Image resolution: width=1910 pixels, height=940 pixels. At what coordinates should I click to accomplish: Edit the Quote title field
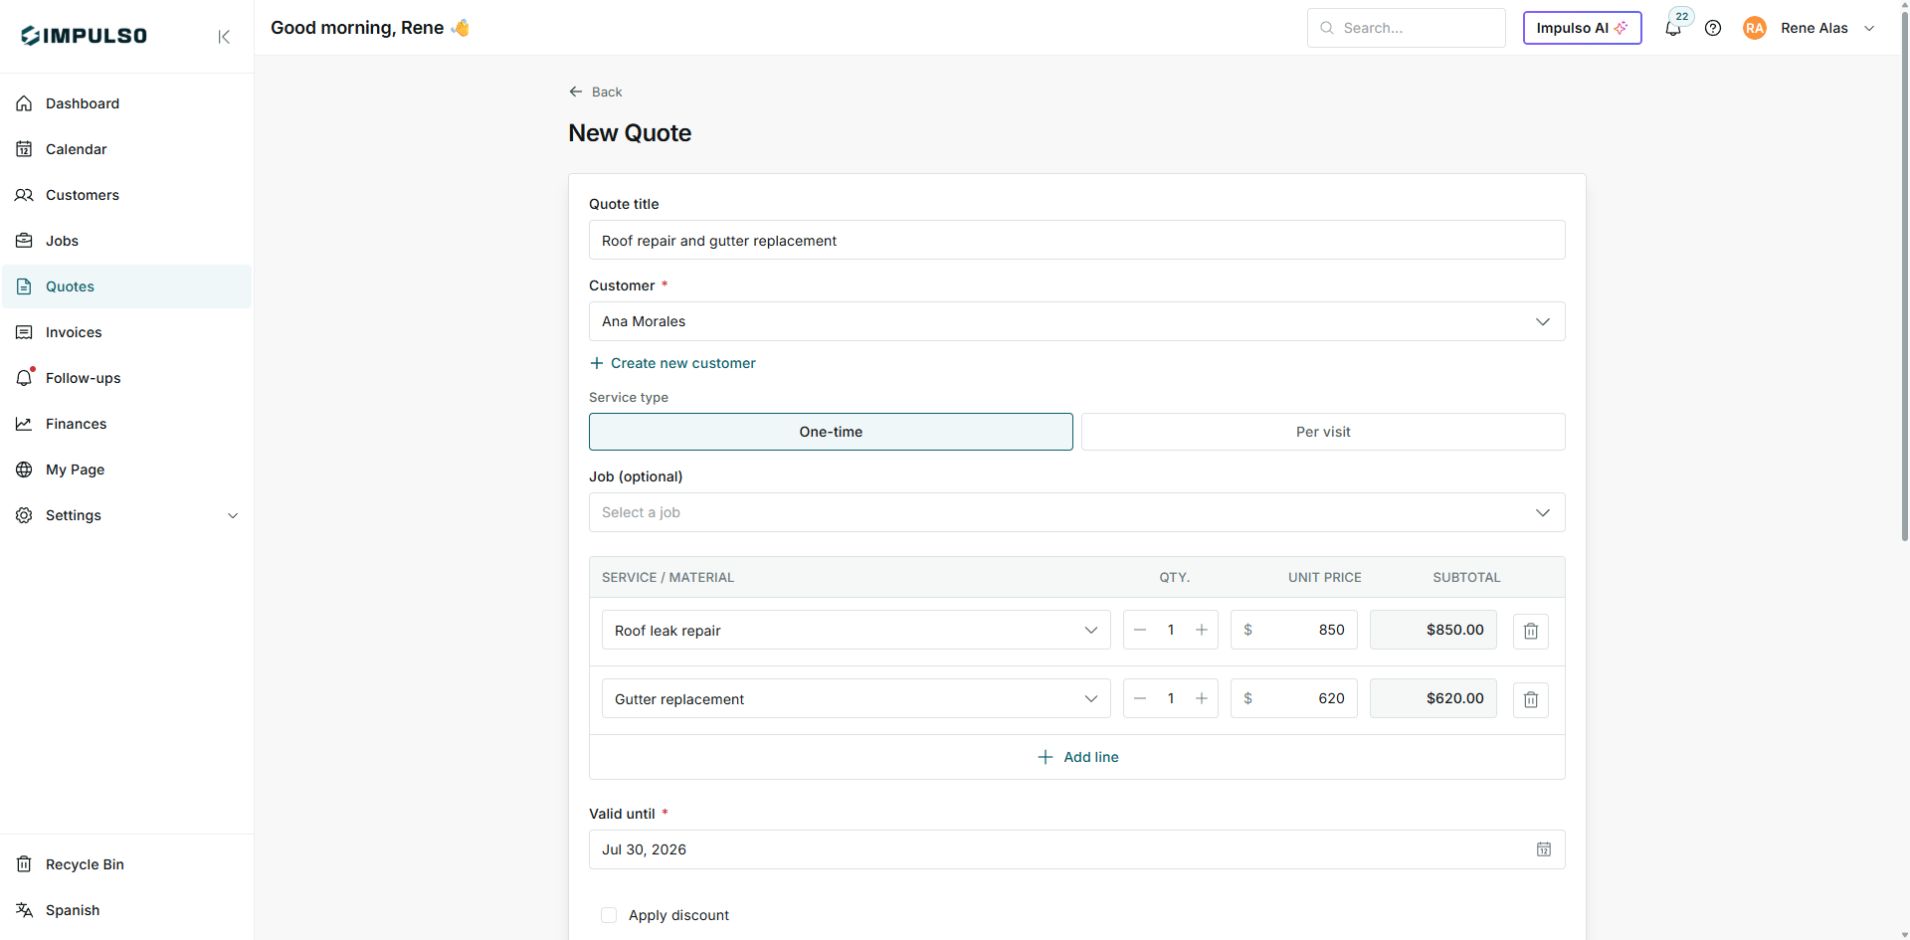[1077, 241]
